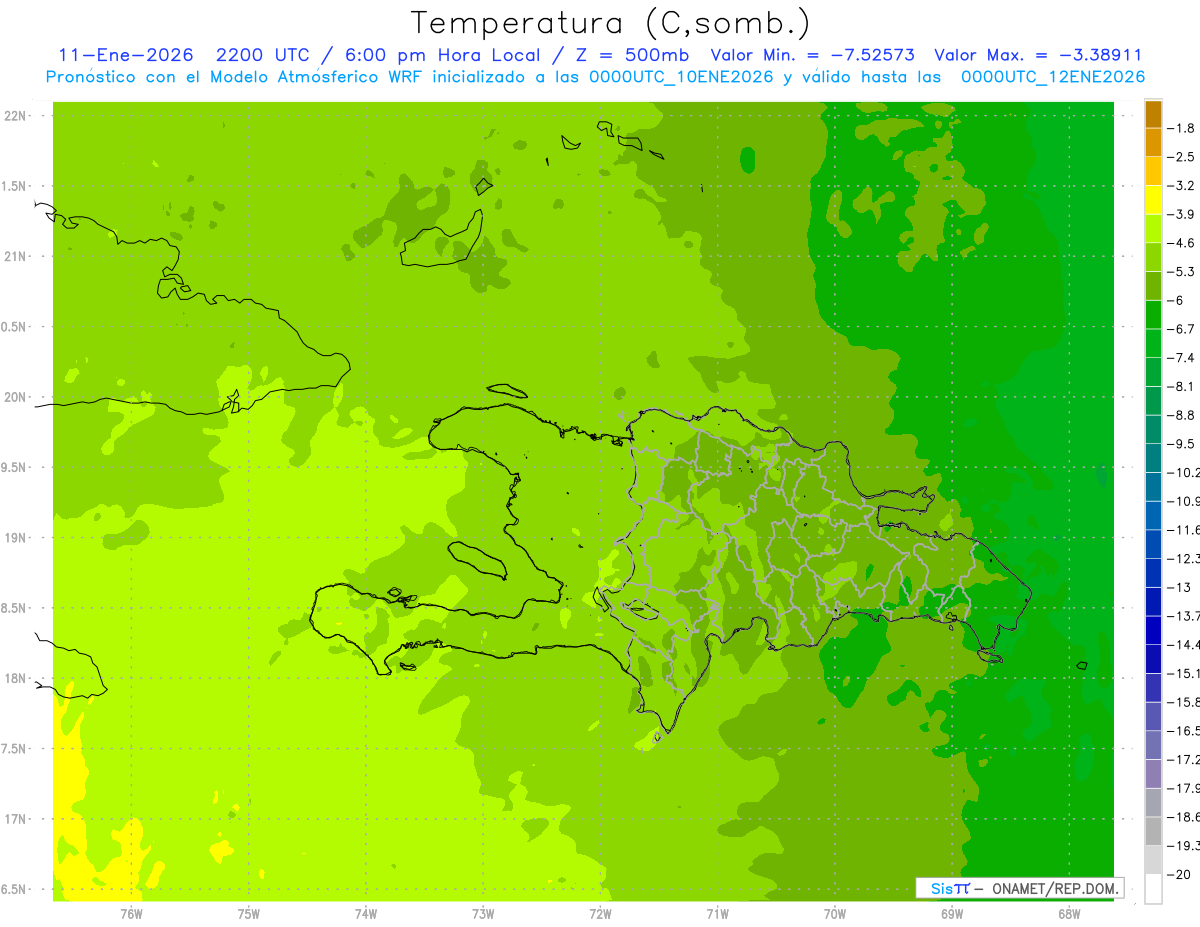Click the '2200 UTC' time text

263,55
